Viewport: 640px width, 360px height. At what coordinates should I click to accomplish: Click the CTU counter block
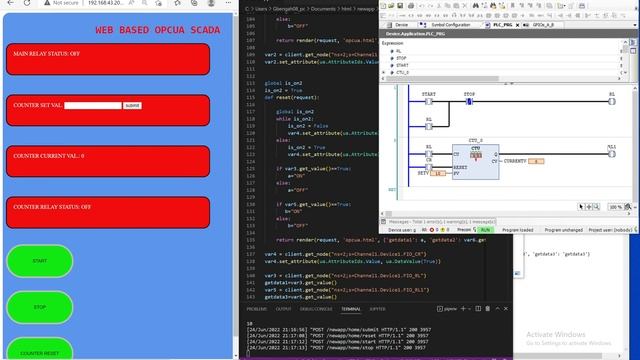click(x=476, y=162)
